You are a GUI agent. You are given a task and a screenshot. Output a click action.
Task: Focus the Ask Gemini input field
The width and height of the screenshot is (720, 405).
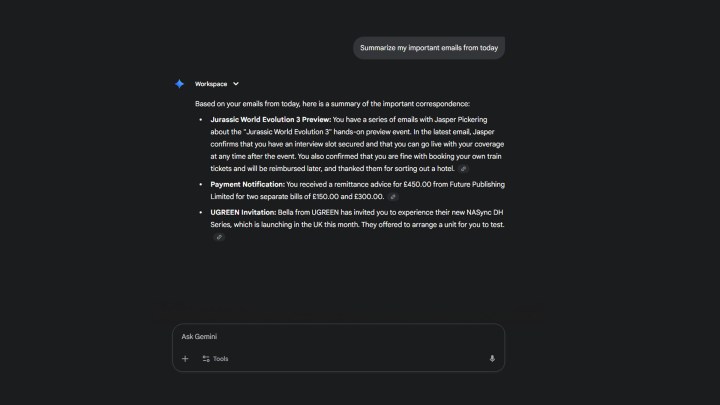pos(338,337)
